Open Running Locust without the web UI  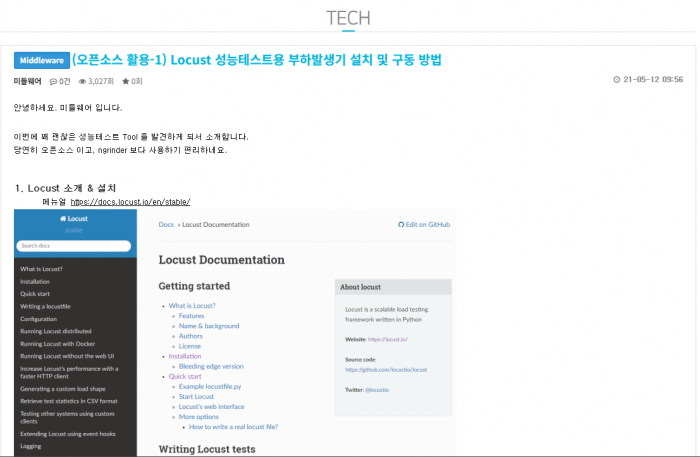[x=67, y=356]
